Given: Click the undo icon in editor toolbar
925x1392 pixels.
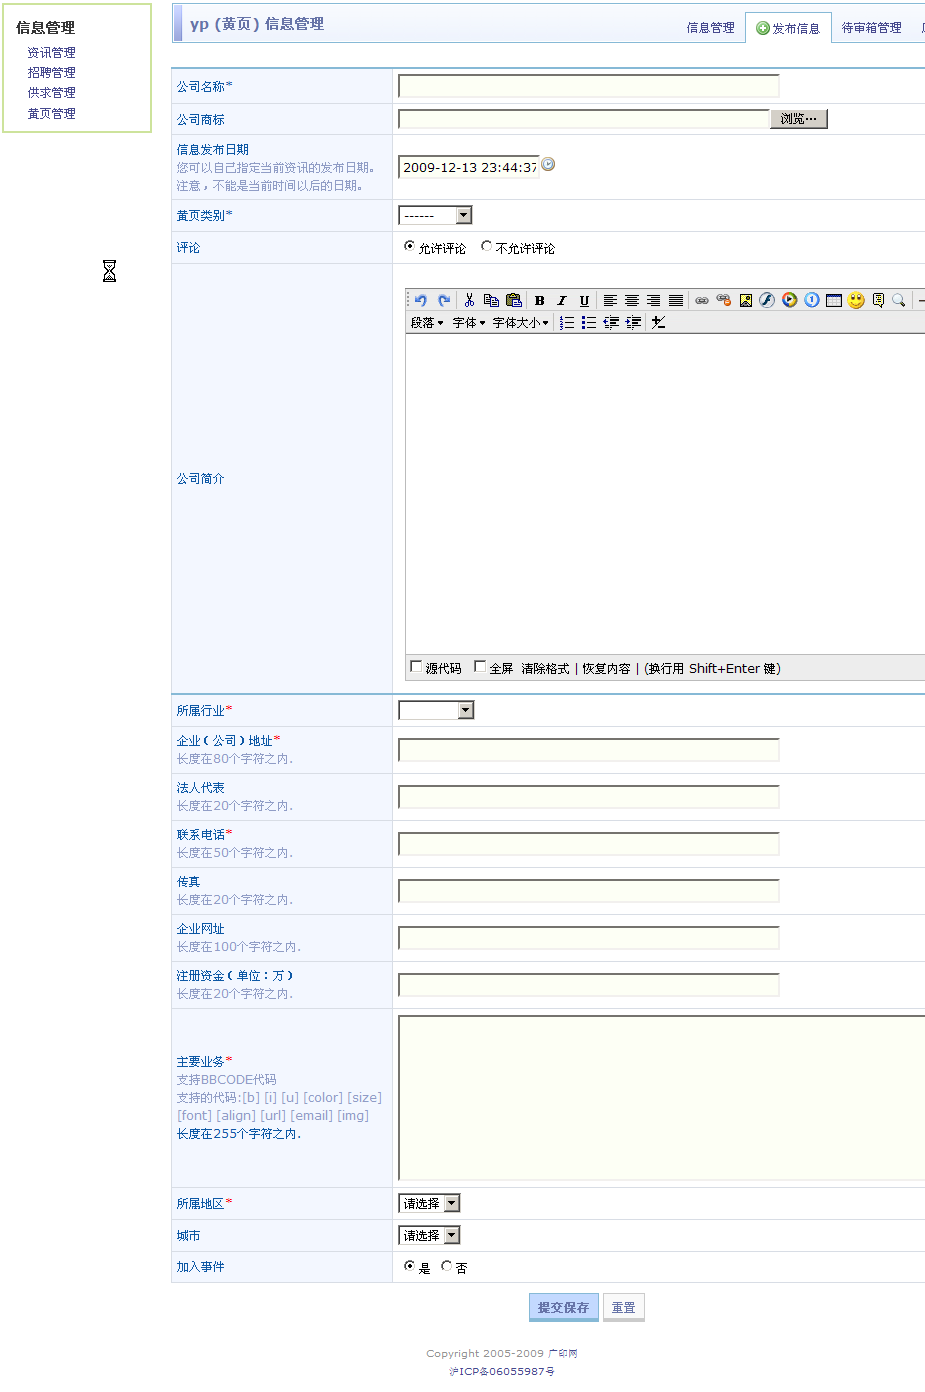Looking at the screenshot, I should tap(421, 300).
